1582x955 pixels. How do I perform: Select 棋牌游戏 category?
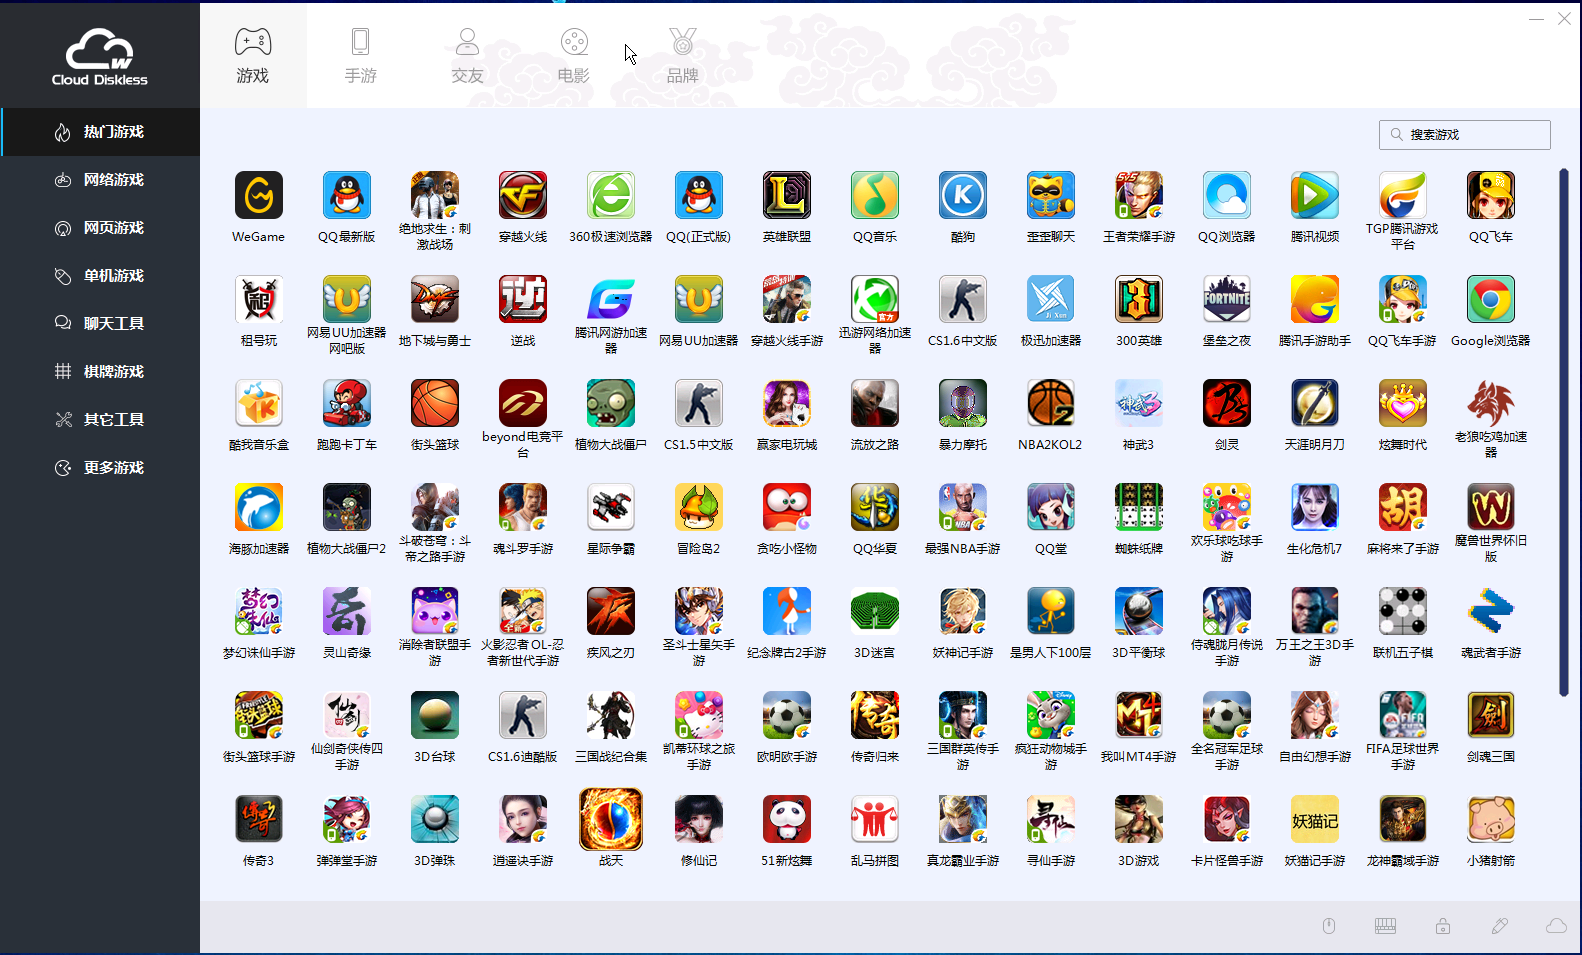pos(100,372)
